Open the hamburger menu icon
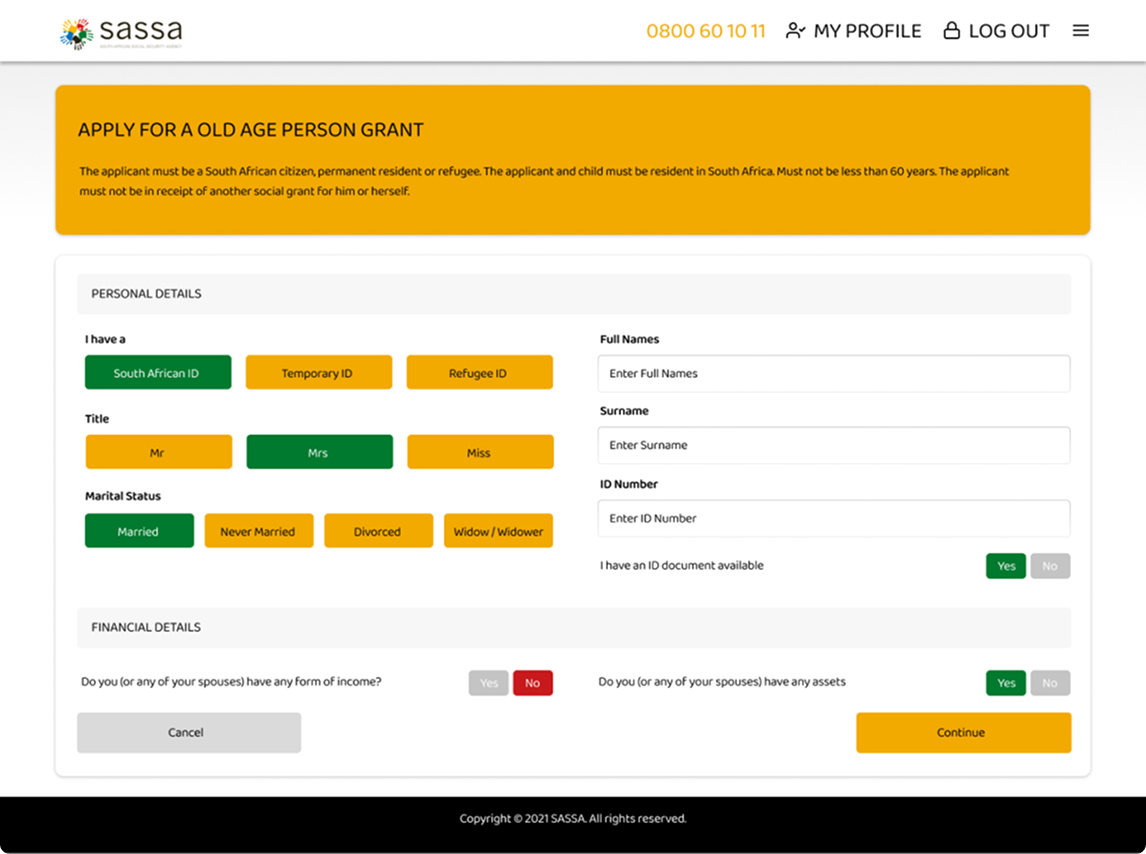Screen dimensions: 1146x854 (1080, 31)
